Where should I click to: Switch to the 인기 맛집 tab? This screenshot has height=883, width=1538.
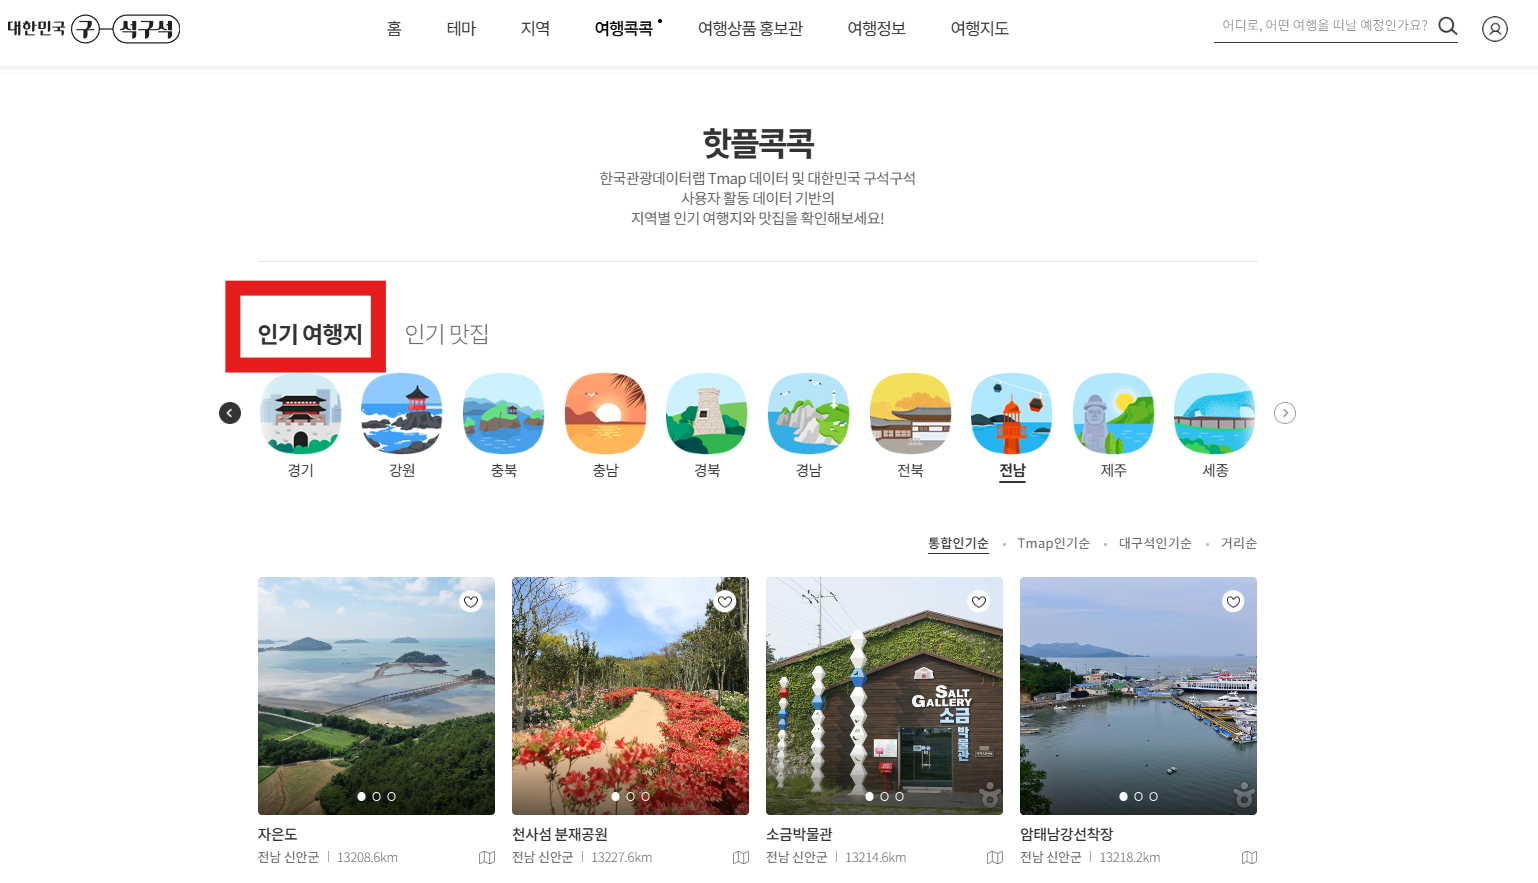444,336
